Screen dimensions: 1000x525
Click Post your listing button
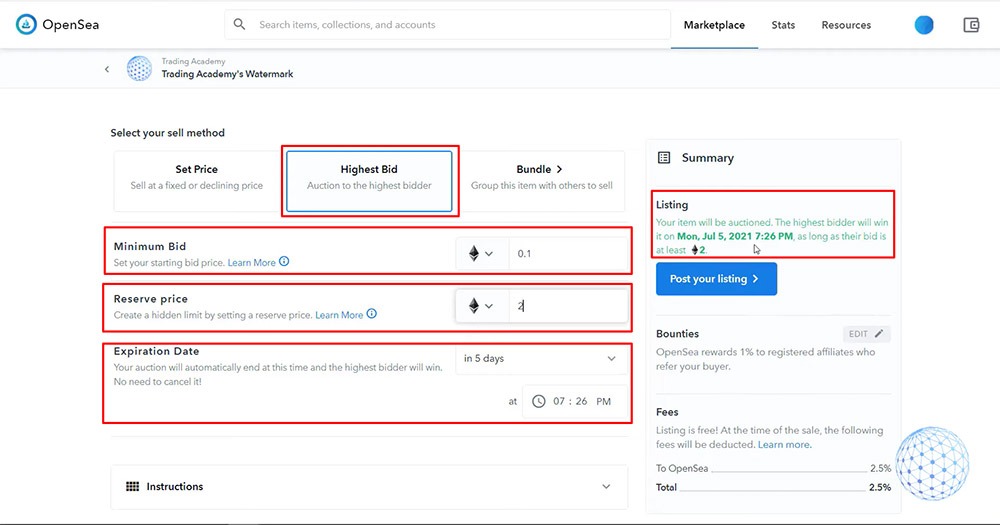pos(716,279)
